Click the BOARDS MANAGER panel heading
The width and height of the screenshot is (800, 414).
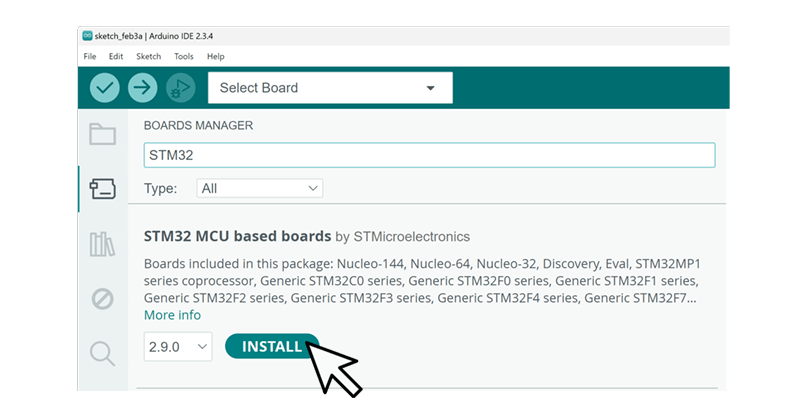coord(198,126)
